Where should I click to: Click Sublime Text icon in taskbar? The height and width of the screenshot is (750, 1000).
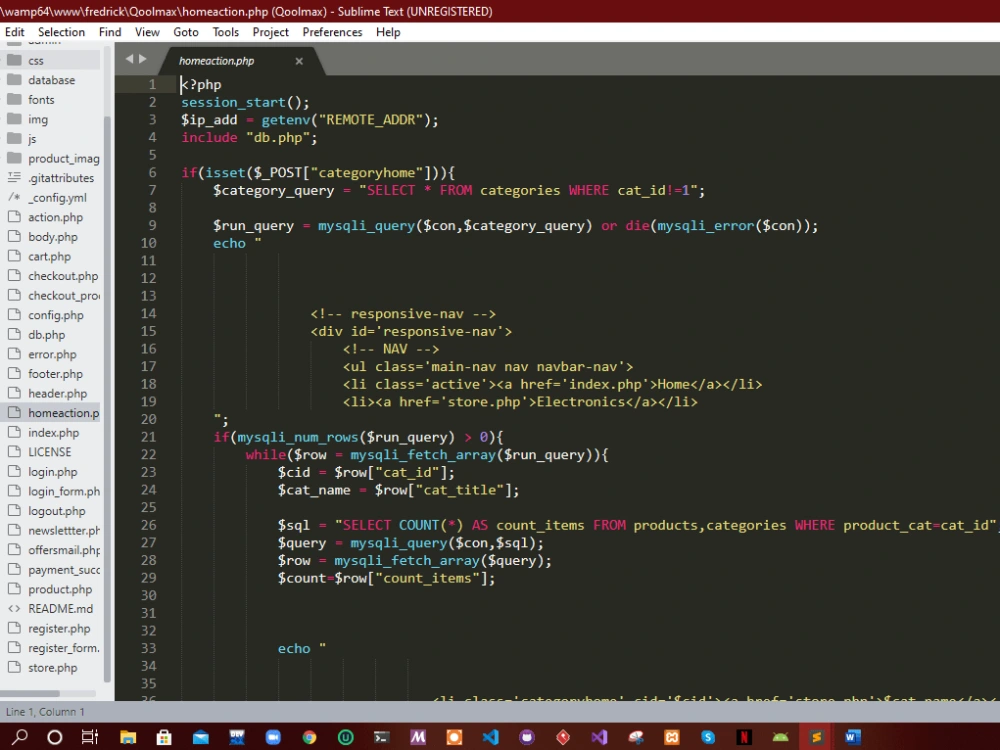(x=816, y=737)
